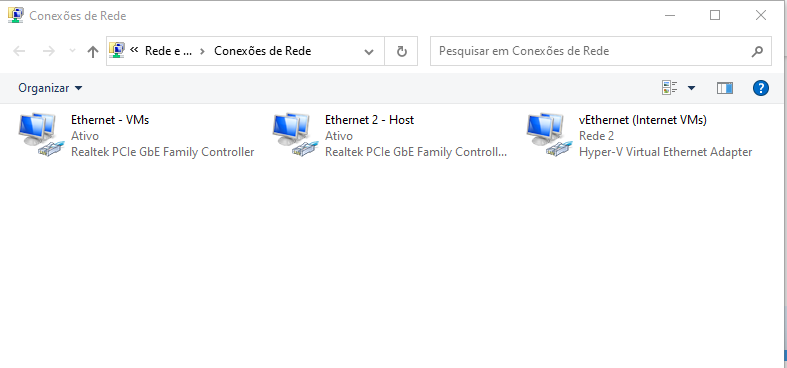Refresh the Conexões de Rede view
The image size is (787, 368).
coord(402,51)
